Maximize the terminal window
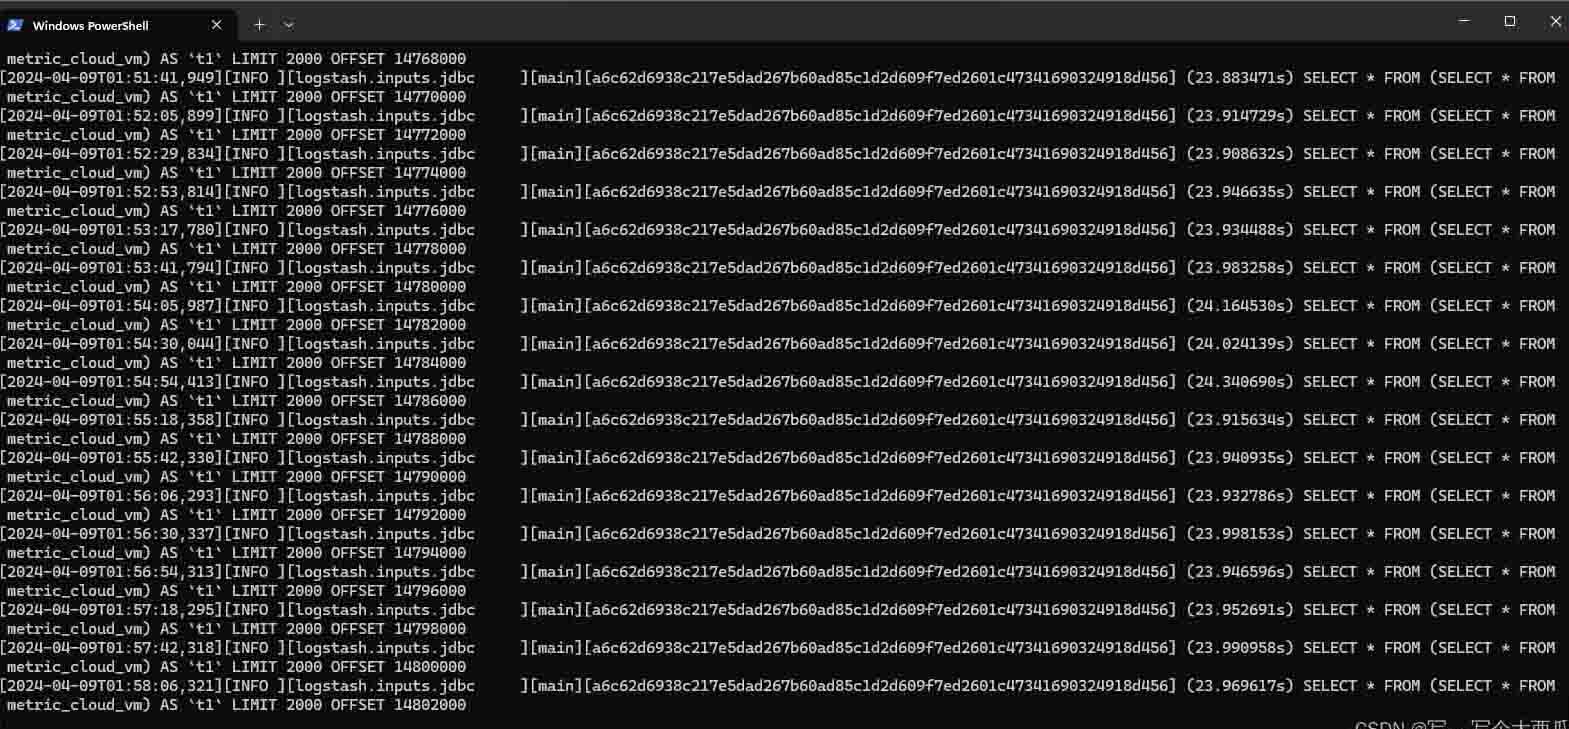This screenshot has width=1569, height=729. (x=1510, y=21)
